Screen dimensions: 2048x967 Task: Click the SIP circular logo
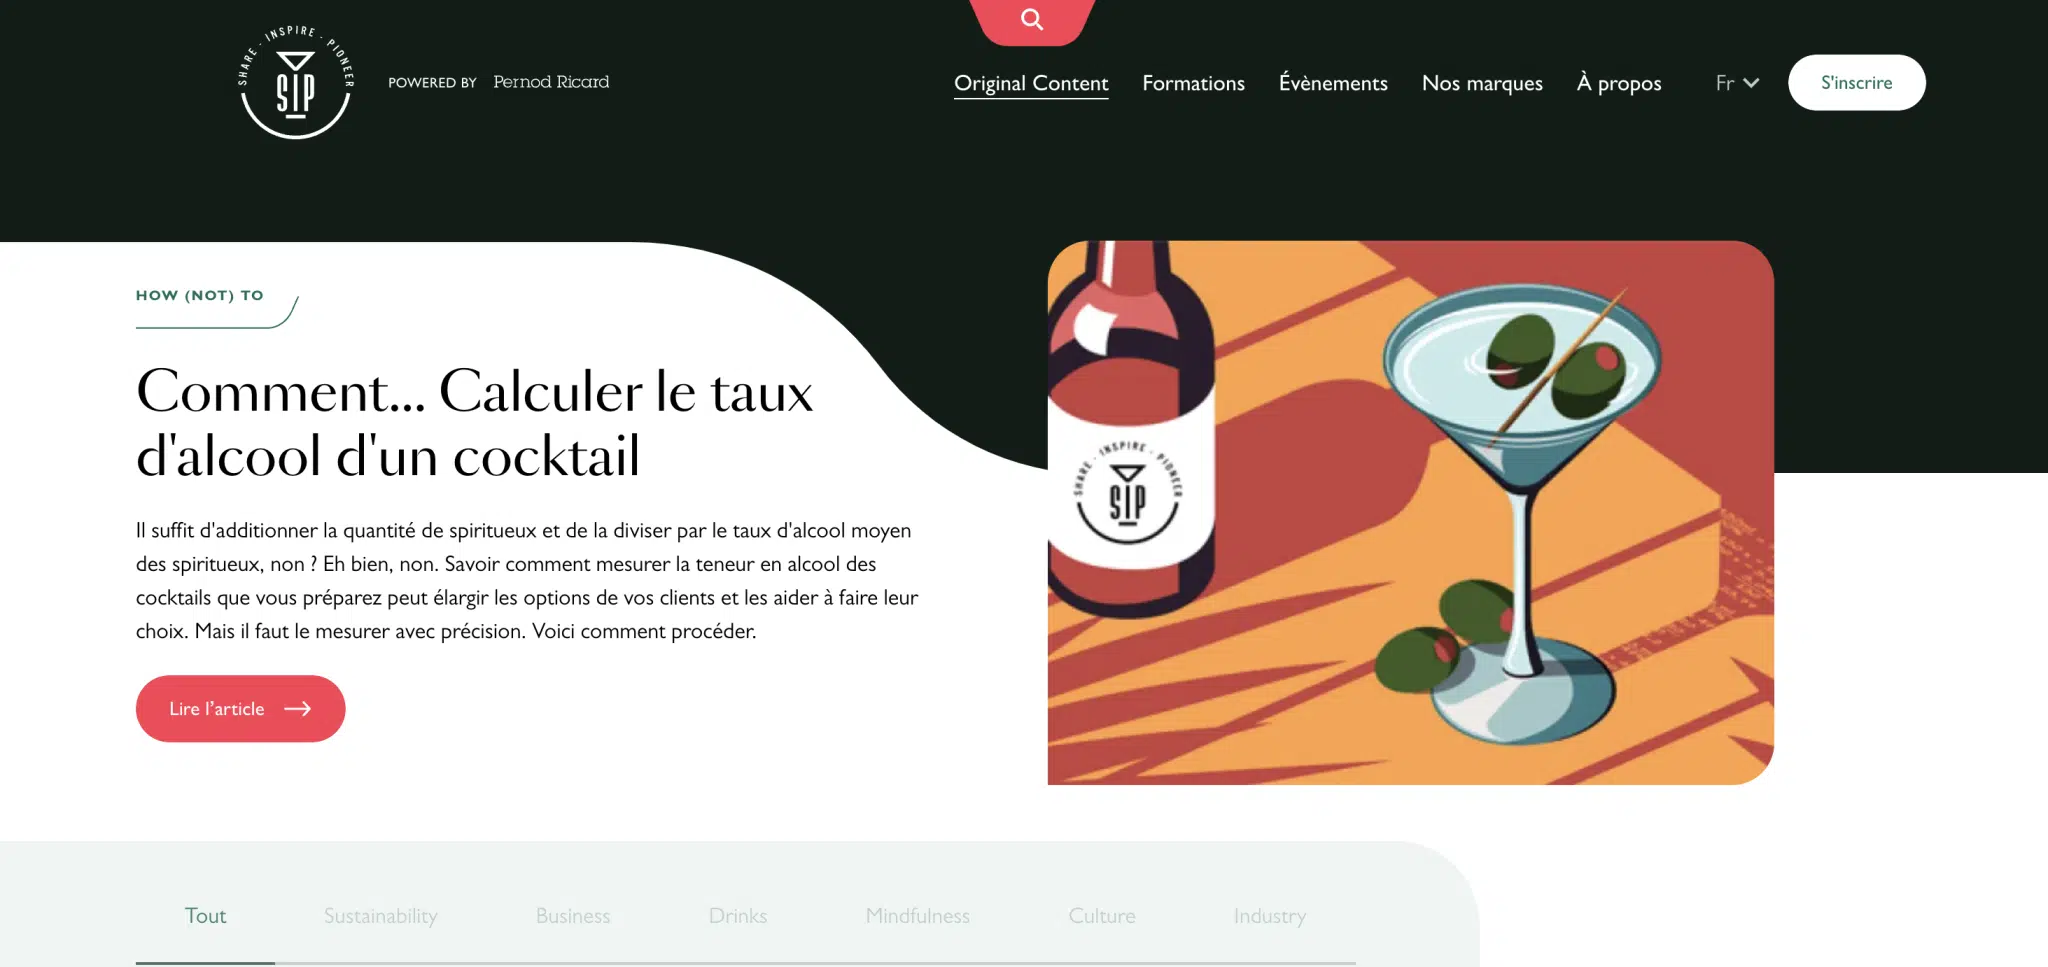295,82
